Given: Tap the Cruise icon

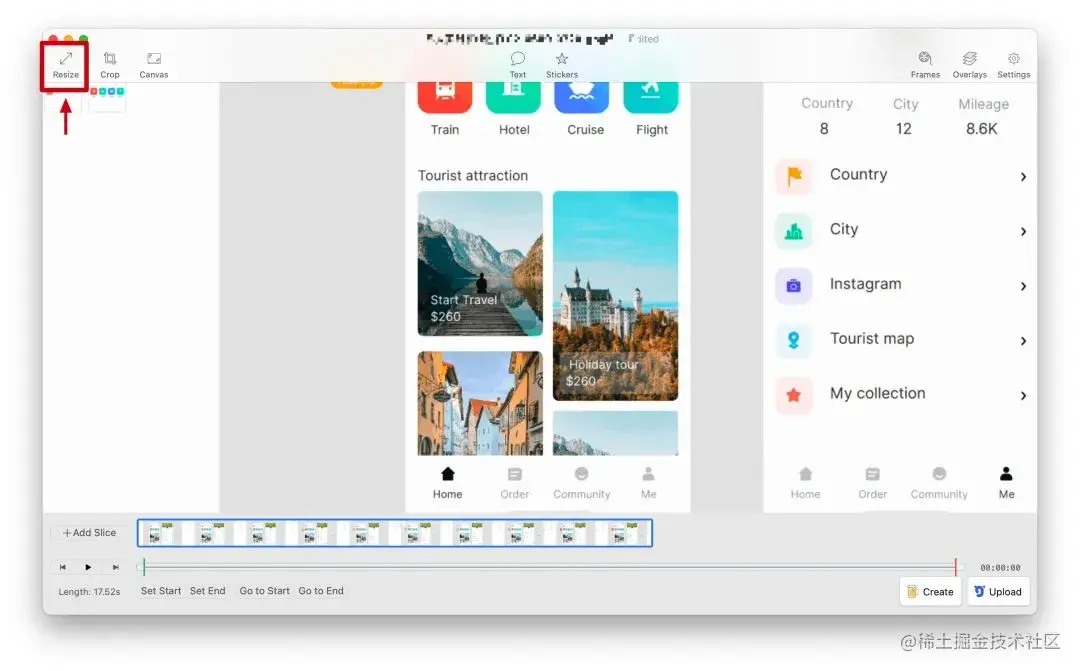Looking at the screenshot, I should pos(582,96).
